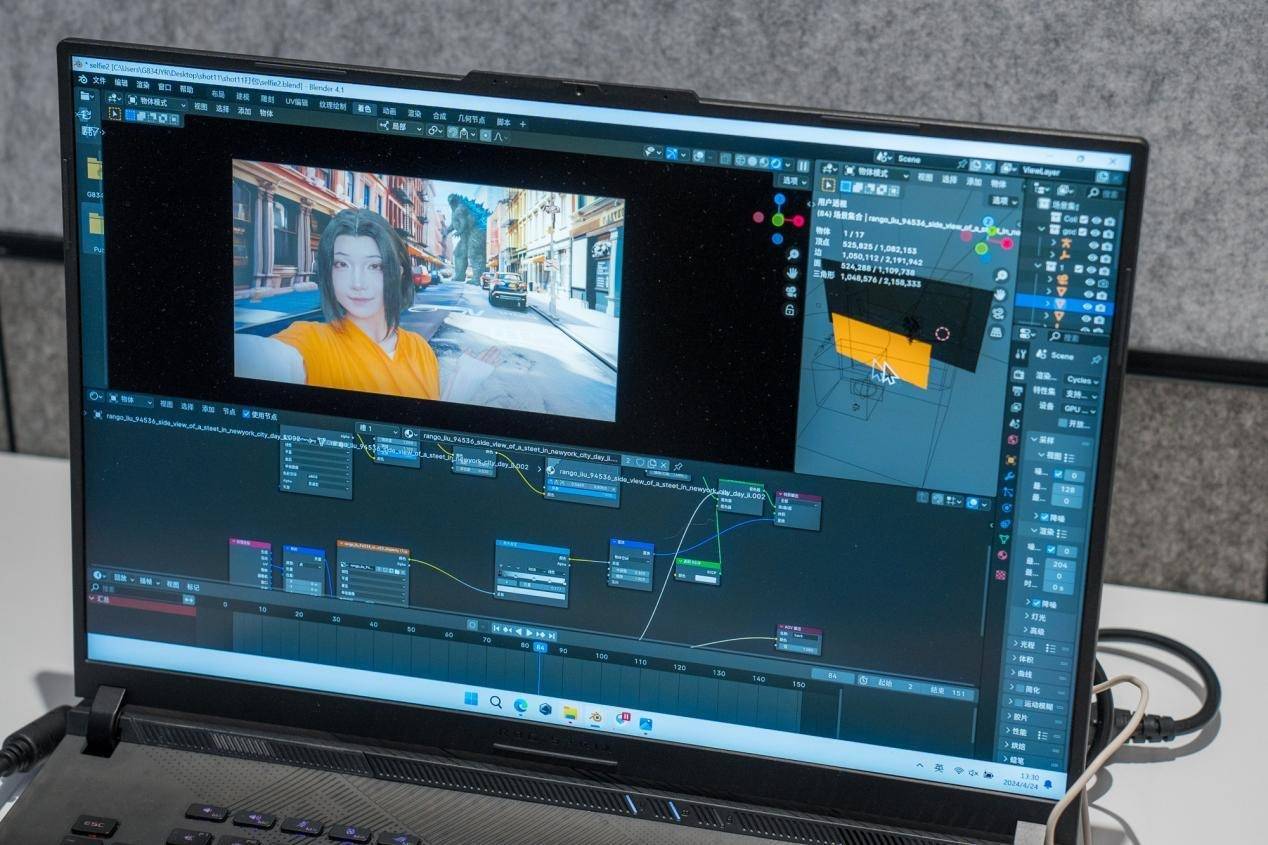1268x845 pixels.
Task: Open the 局部 transform orientation dropdown
Action: point(402,127)
